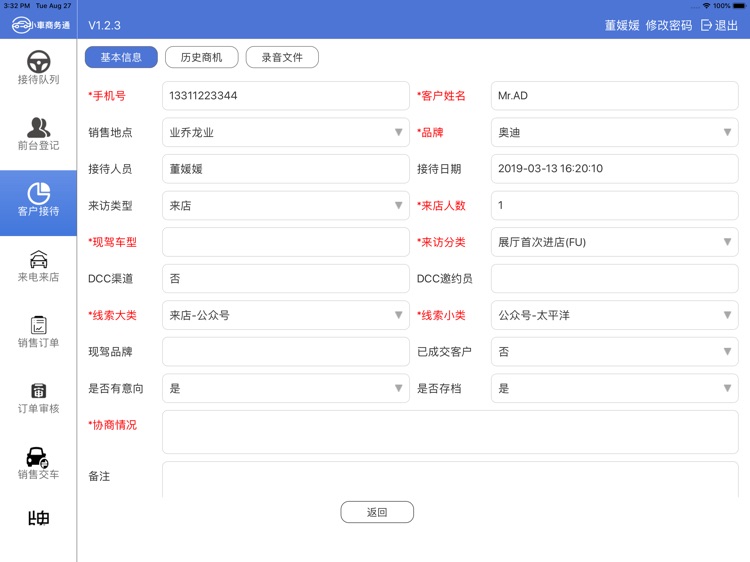The width and height of the screenshot is (750, 562).
Task: Click the 协商情况 red label
Action: click(112, 425)
